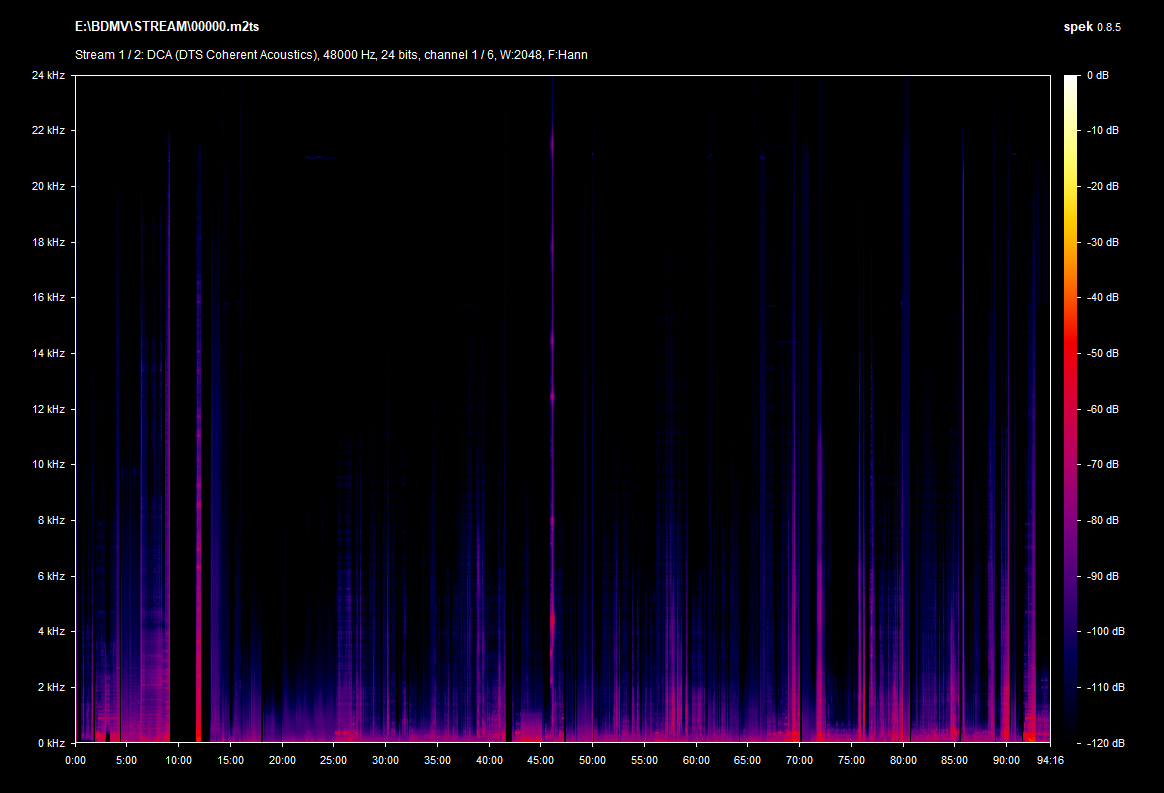This screenshot has width=1164, height=793.
Task: Click the spek 0.8.5 version label
Action: tap(1091, 27)
